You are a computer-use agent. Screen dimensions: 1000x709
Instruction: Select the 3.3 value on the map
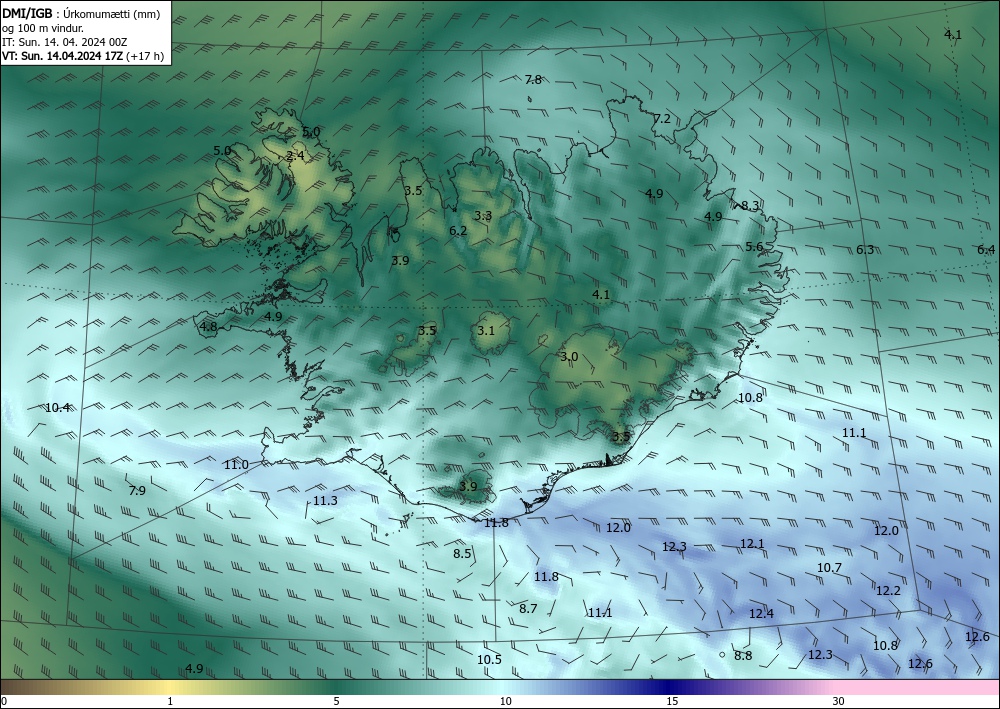point(483,216)
